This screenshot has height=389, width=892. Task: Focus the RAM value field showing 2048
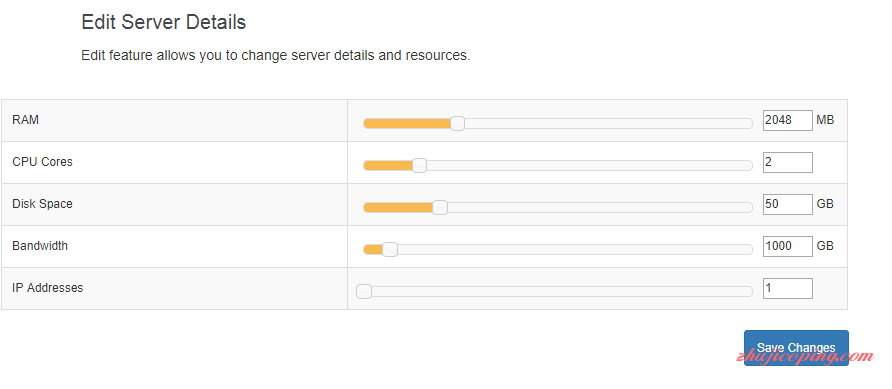pyautogui.click(x=787, y=120)
